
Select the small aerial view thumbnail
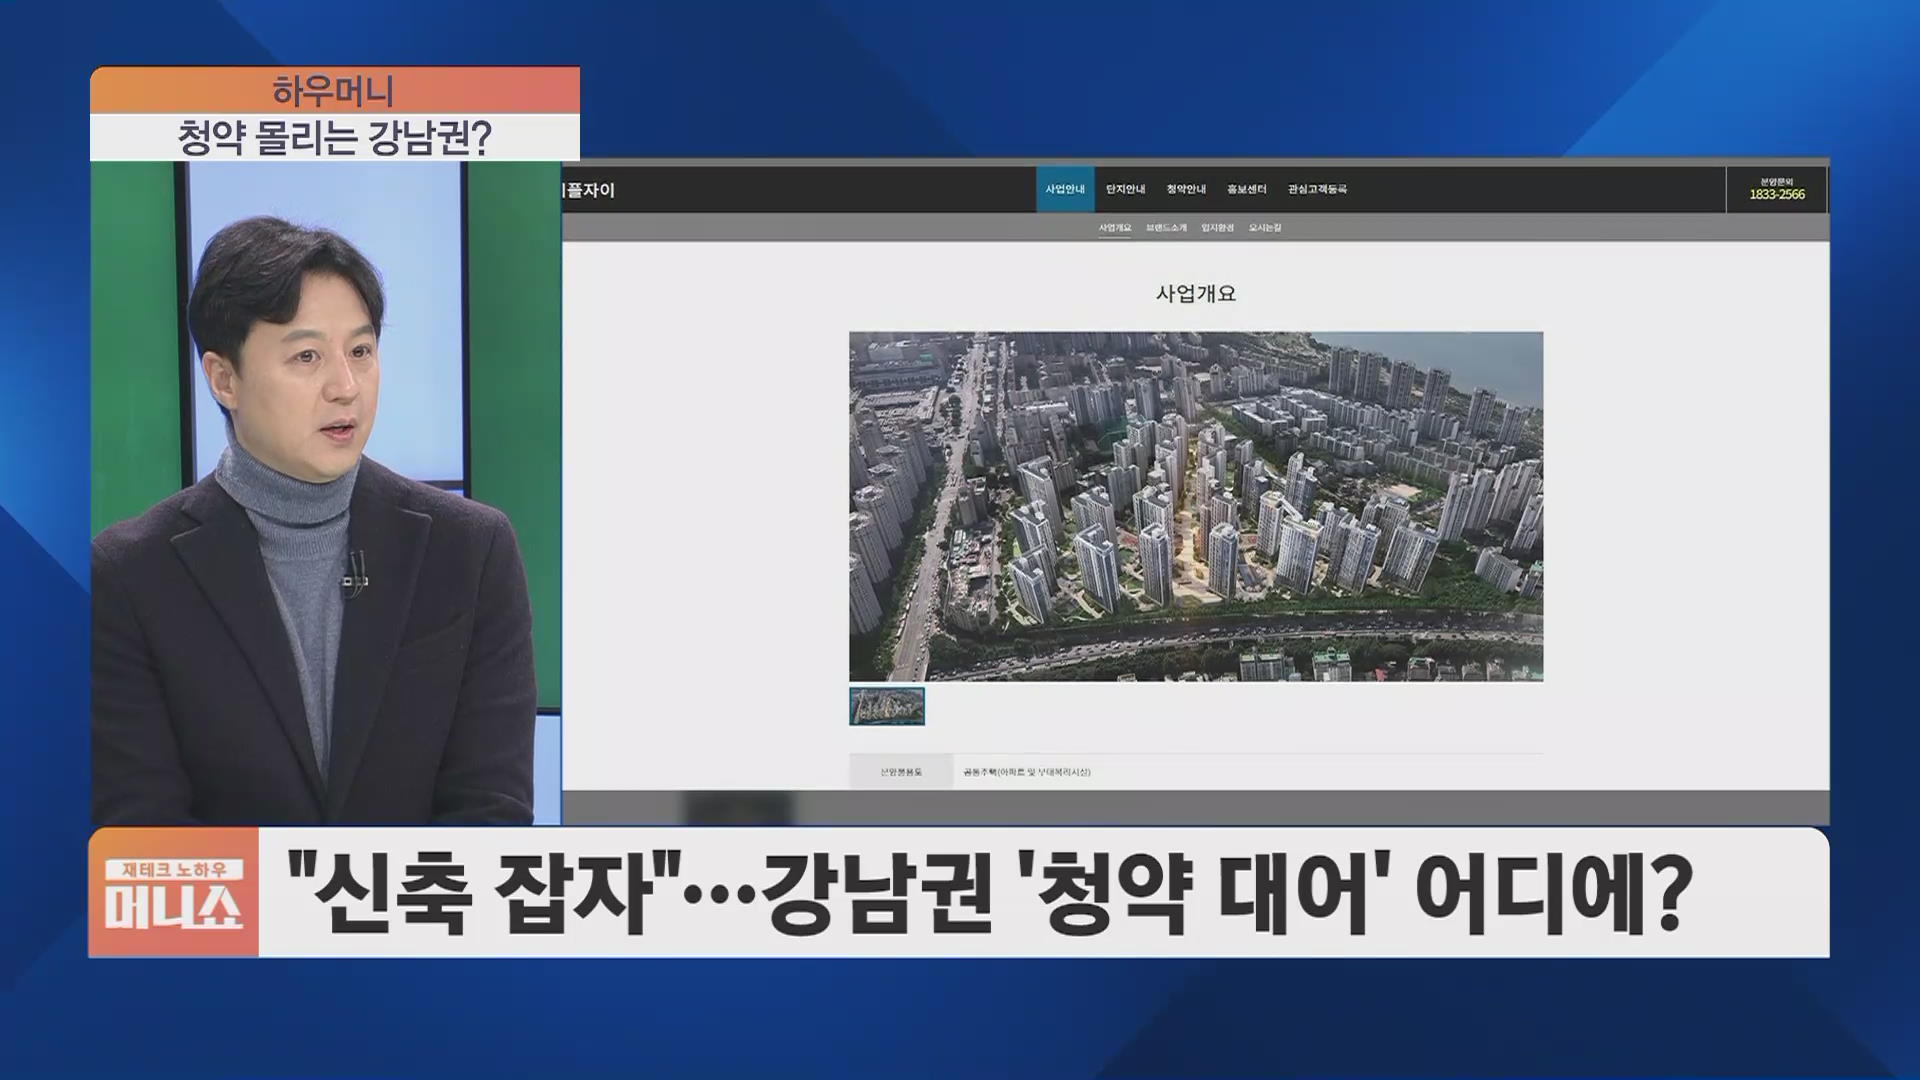click(x=887, y=706)
